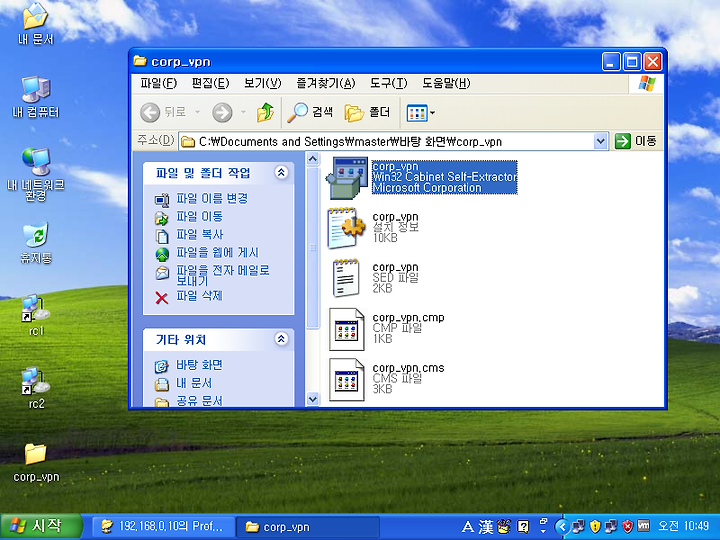Collapse the 파일 및 폴더 작업 panel

[x=281, y=173]
